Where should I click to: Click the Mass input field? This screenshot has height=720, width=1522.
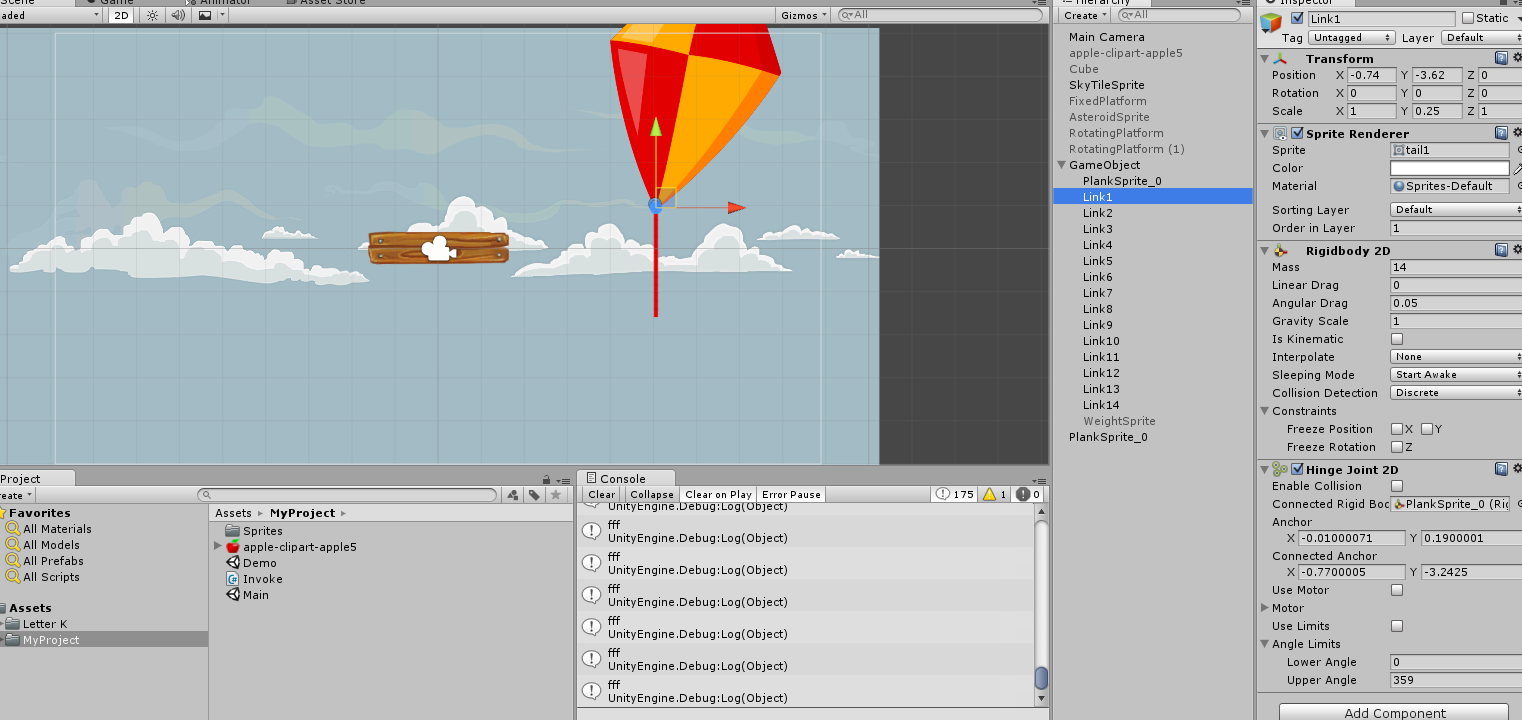point(1456,267)
